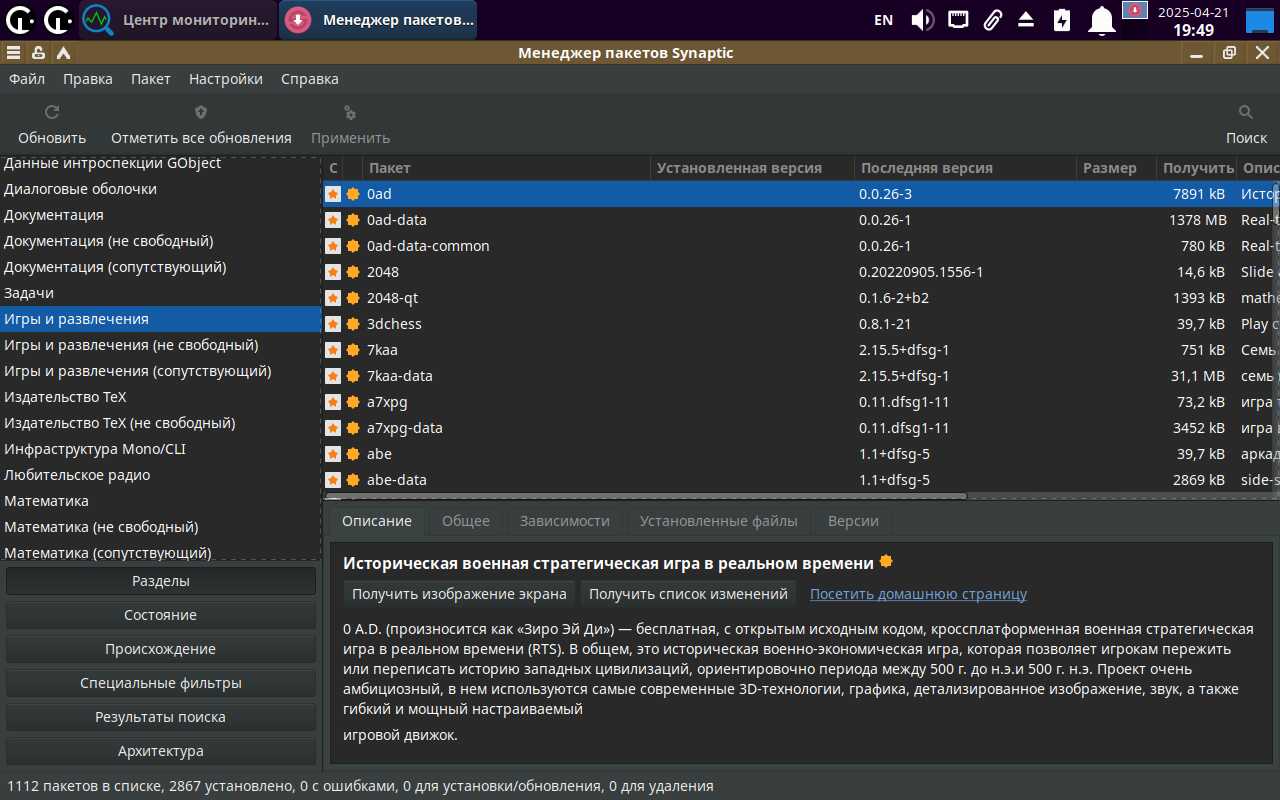Switch to the Зависимости tab
This screenshot has width=1280, height=800.
coord(565,521)
